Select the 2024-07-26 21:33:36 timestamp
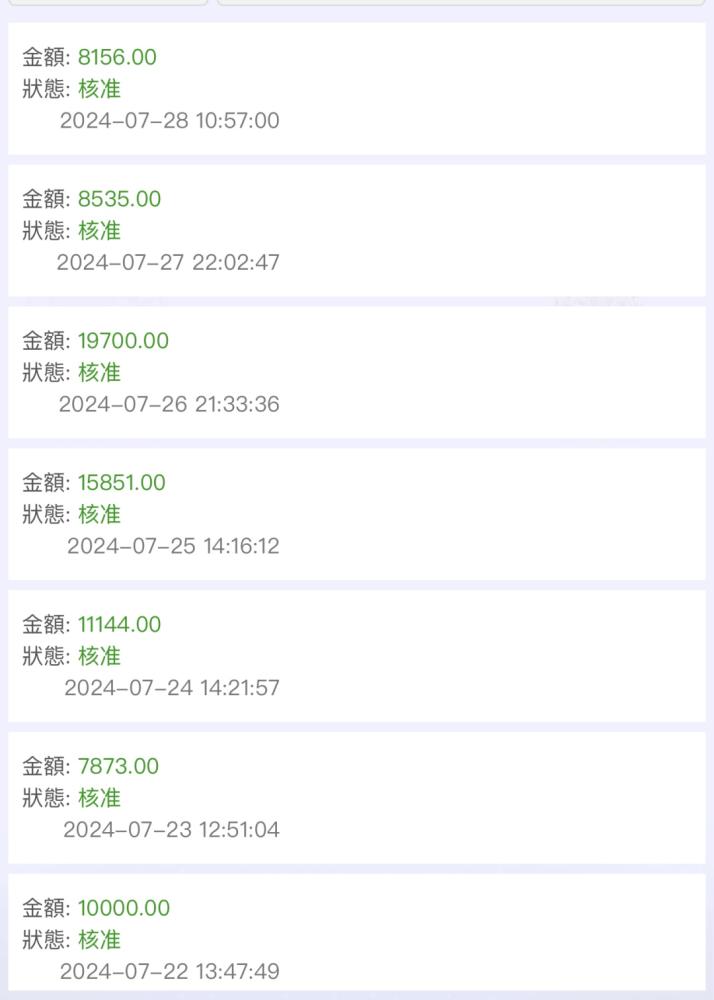Screen dimensions: 714x1000 (x=169, y=404)
